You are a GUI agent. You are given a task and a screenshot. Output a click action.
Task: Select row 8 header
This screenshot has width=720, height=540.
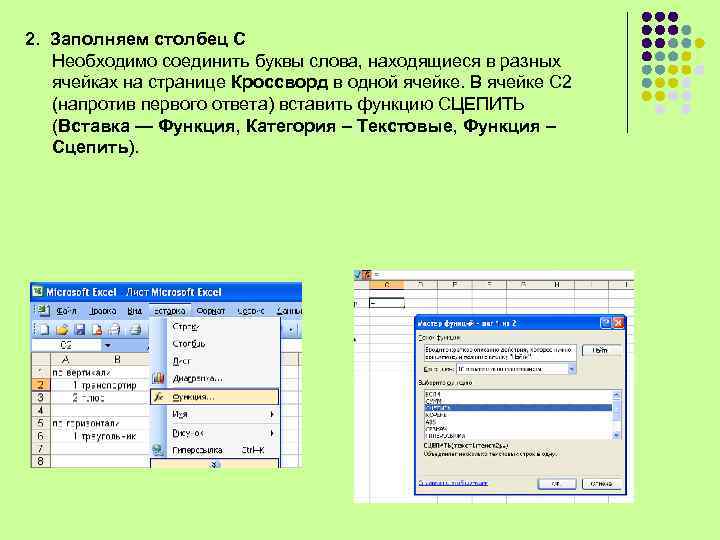[x=40, y=461]
